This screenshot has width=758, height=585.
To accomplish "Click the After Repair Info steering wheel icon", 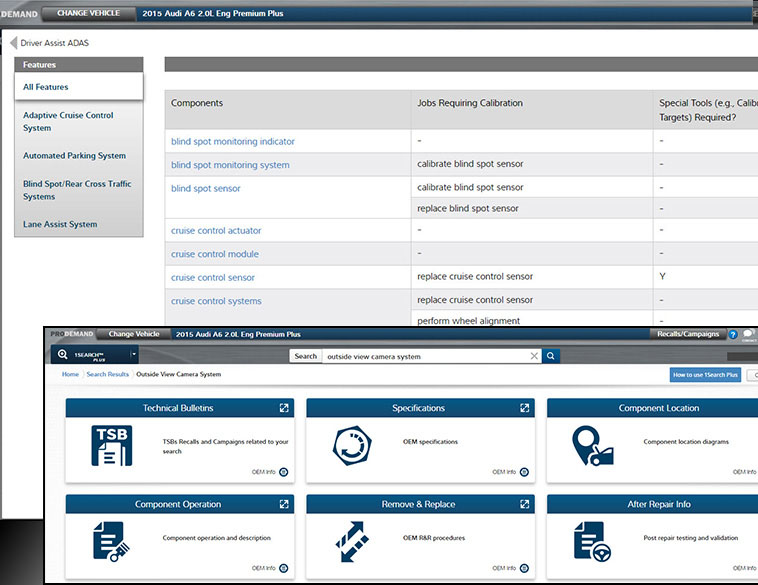I will tap(592, 541).
